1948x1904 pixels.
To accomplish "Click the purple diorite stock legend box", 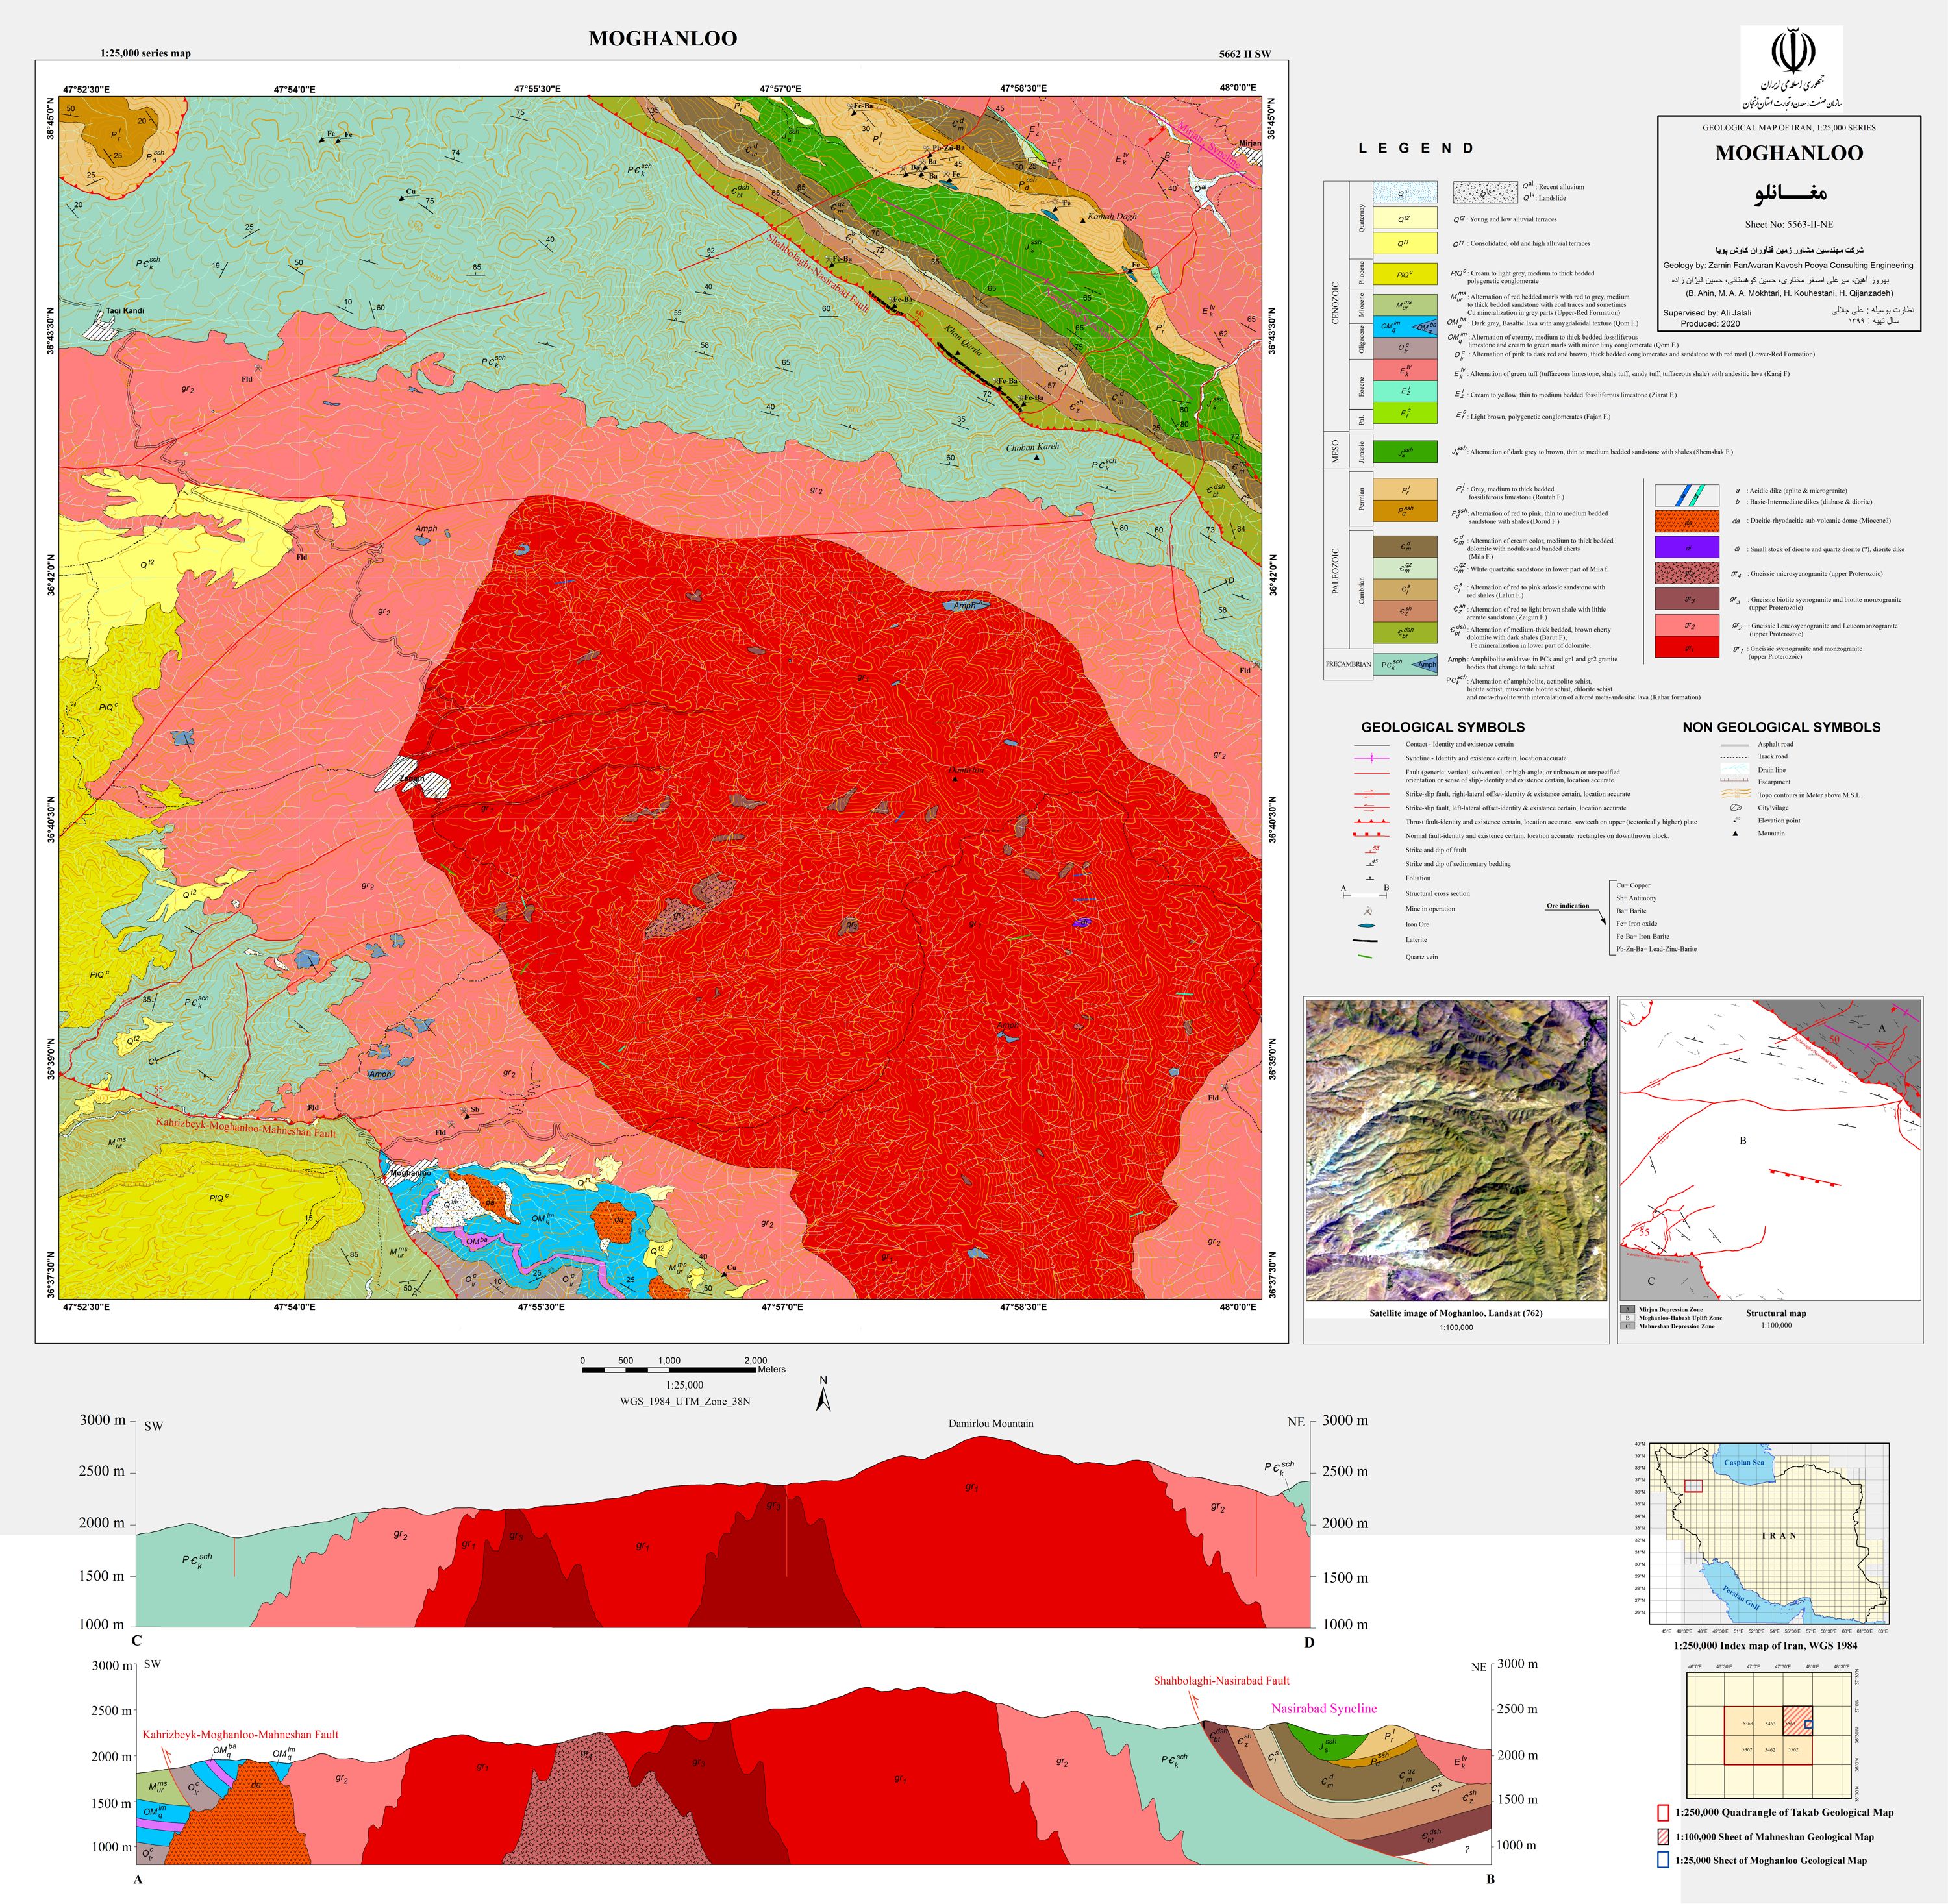I will click(1687, 546).
